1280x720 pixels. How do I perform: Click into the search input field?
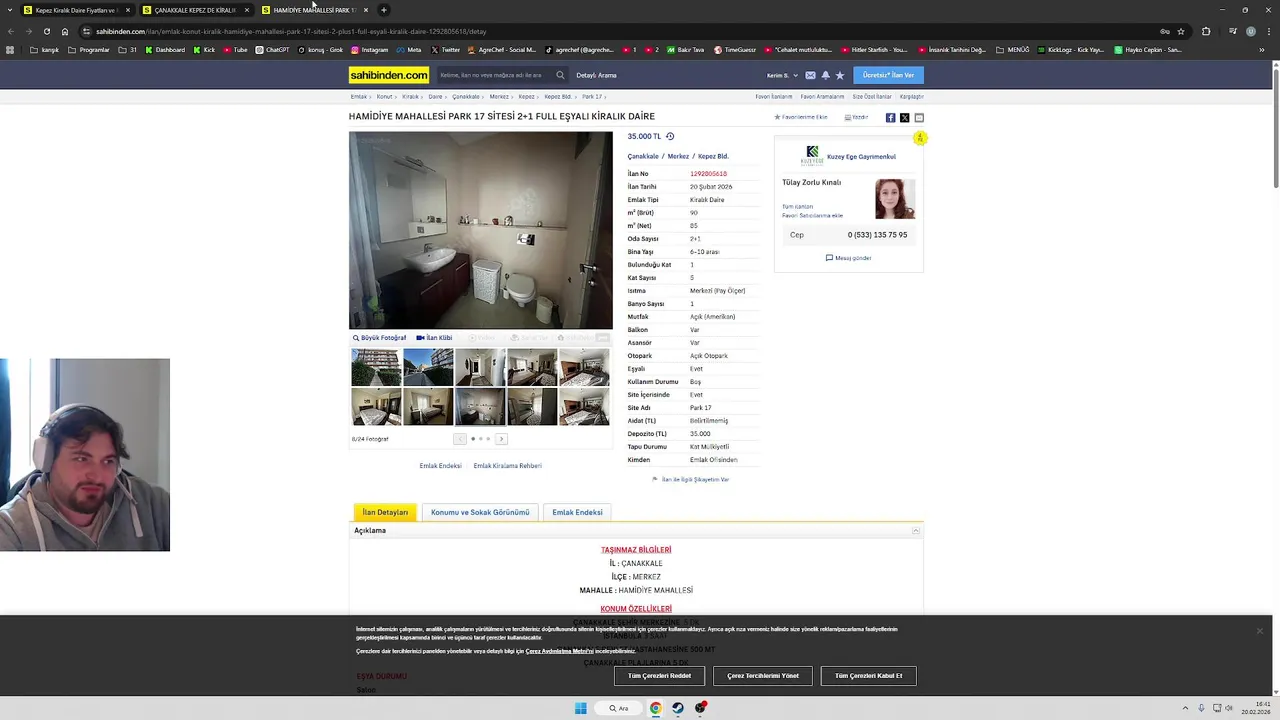pyautogui.click(x=494, y=75)
